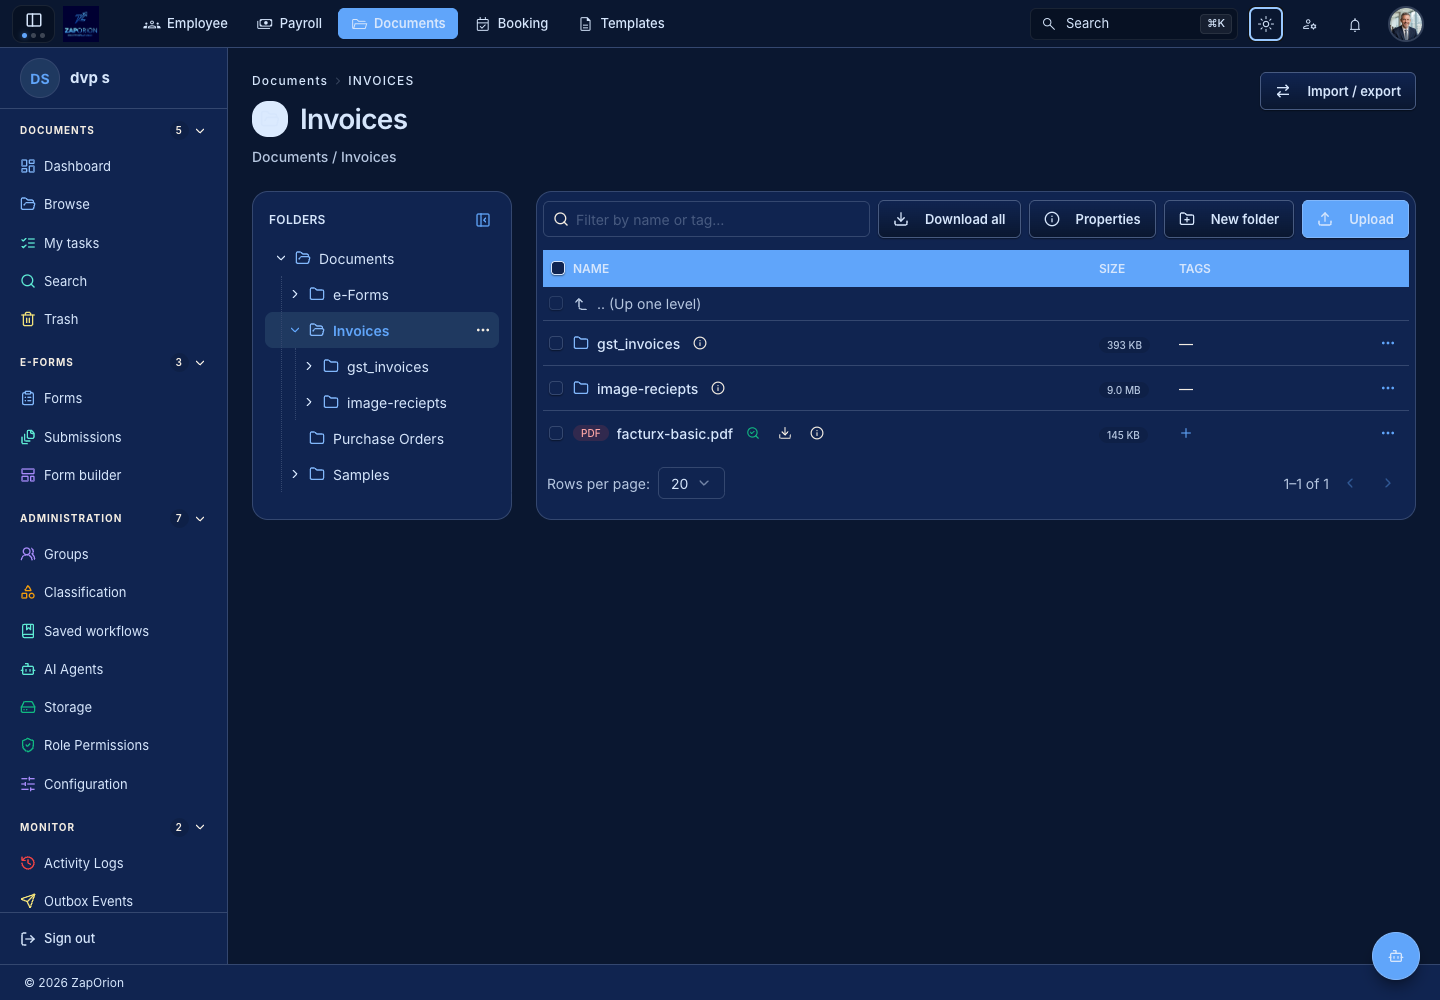Go to previous page arrow
This screenshot has width=1440, height=1000.
tap(1350, 483)
